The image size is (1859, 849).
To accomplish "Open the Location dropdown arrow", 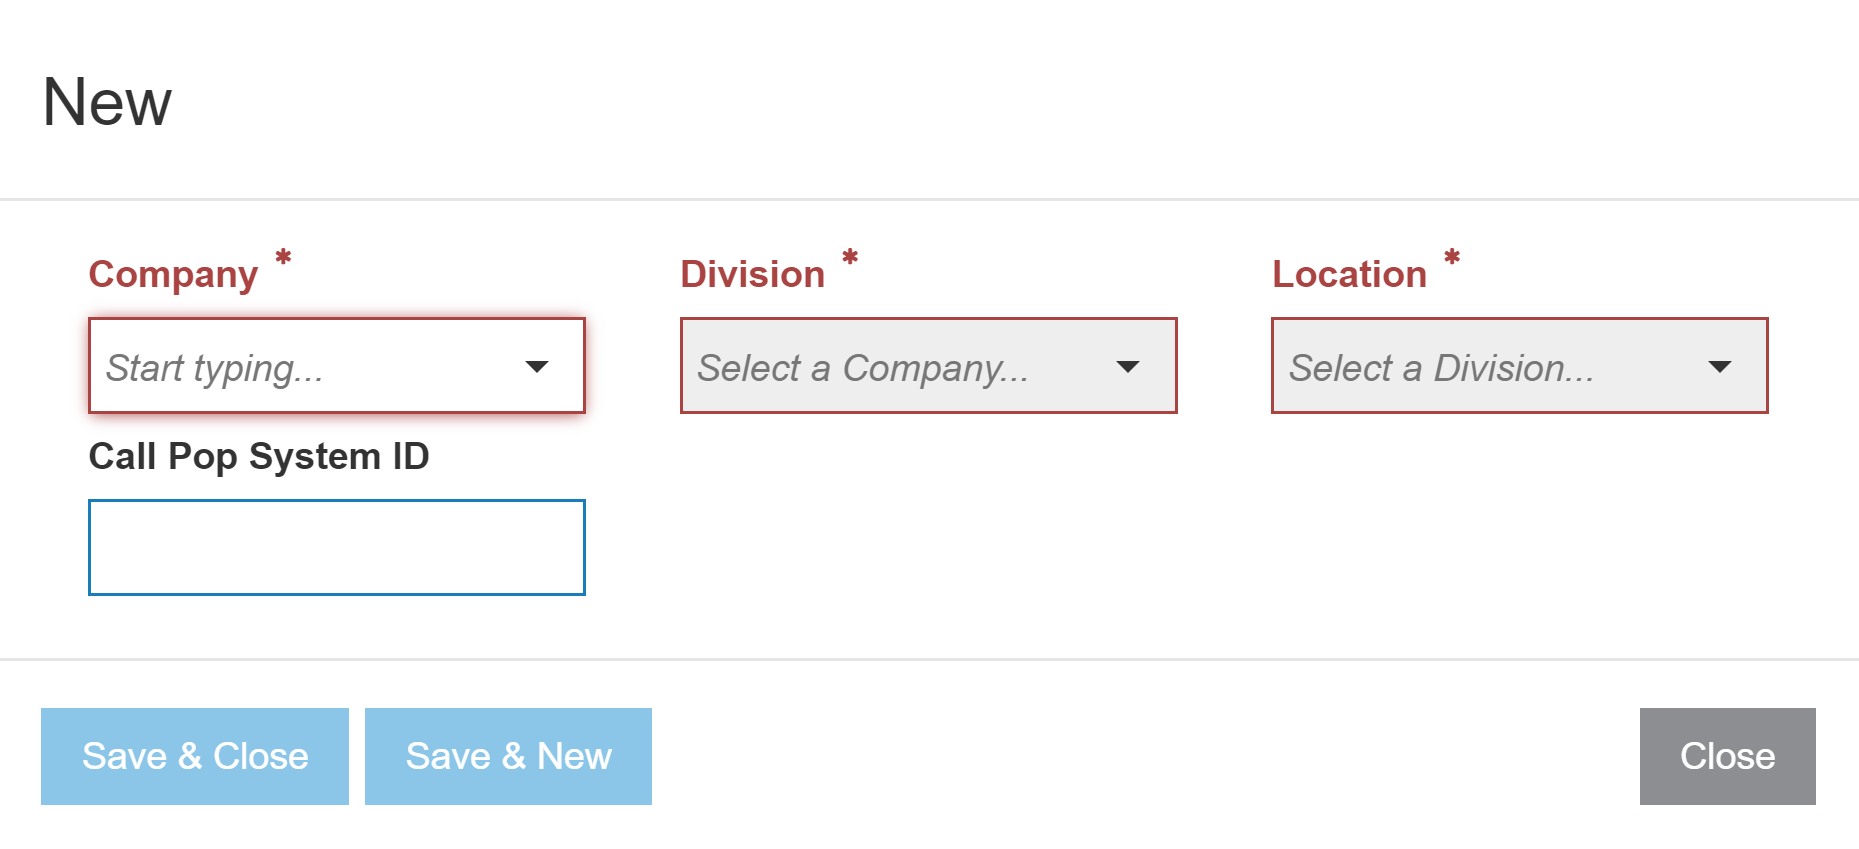I will [1719, 367].
